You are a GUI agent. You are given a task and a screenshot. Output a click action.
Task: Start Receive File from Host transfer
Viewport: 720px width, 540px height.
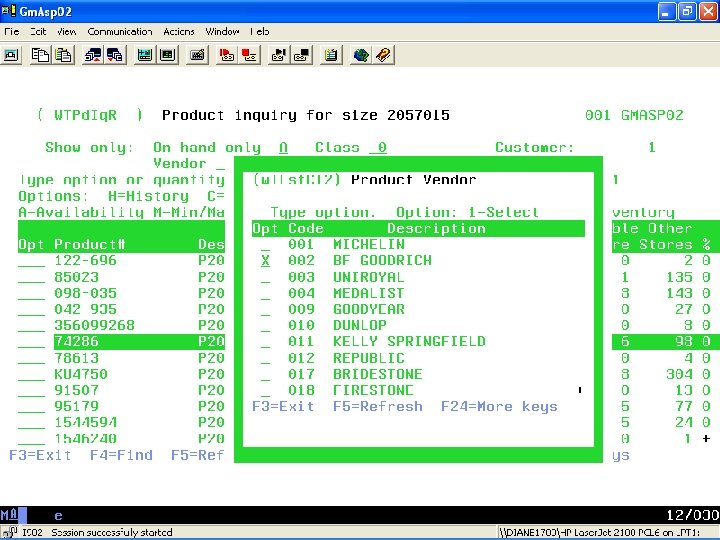115,55
